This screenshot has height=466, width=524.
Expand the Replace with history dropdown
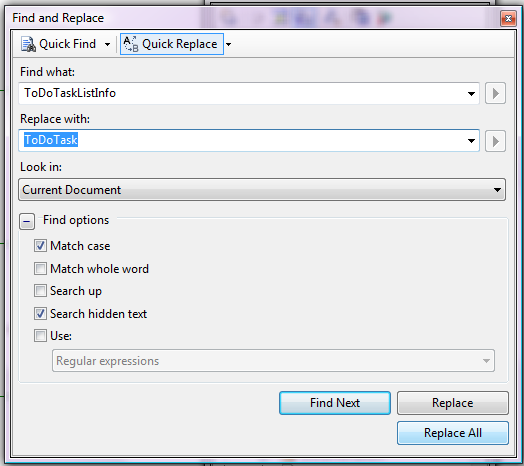coord(471,141)
